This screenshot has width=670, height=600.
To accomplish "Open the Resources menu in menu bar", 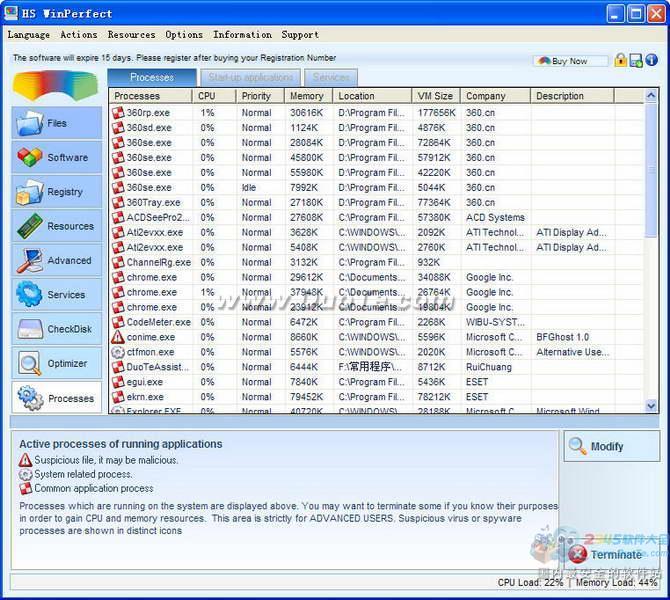I will (131, 35).
